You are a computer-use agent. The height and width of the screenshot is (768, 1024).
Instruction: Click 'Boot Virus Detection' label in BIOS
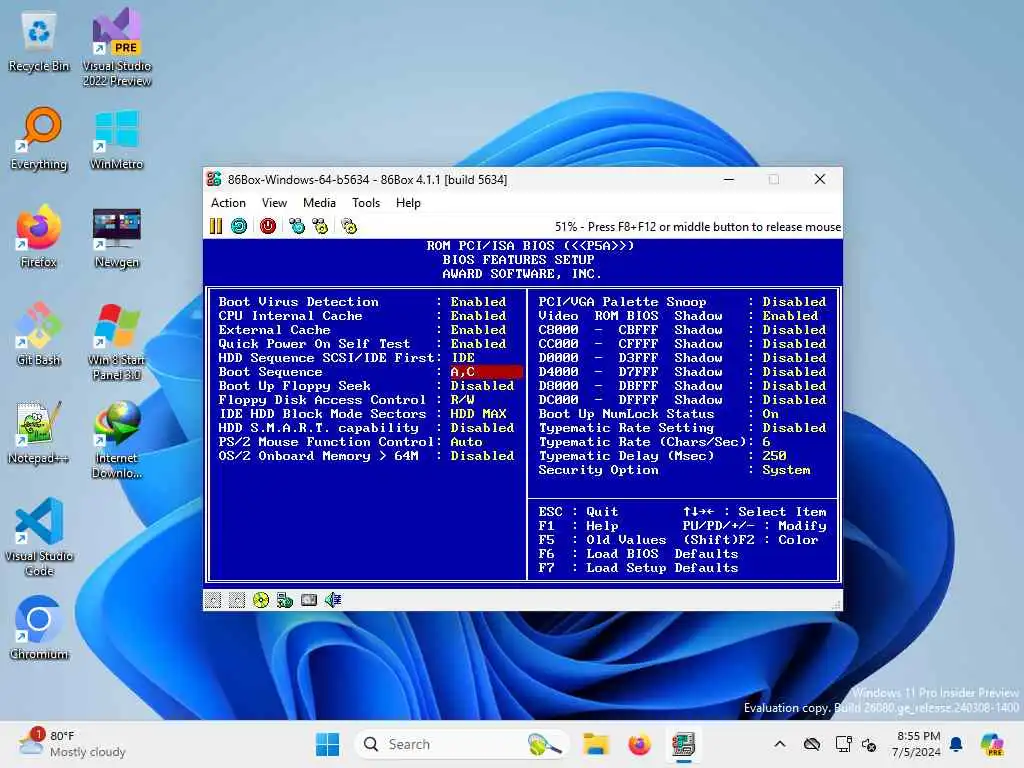coord(298,302)
